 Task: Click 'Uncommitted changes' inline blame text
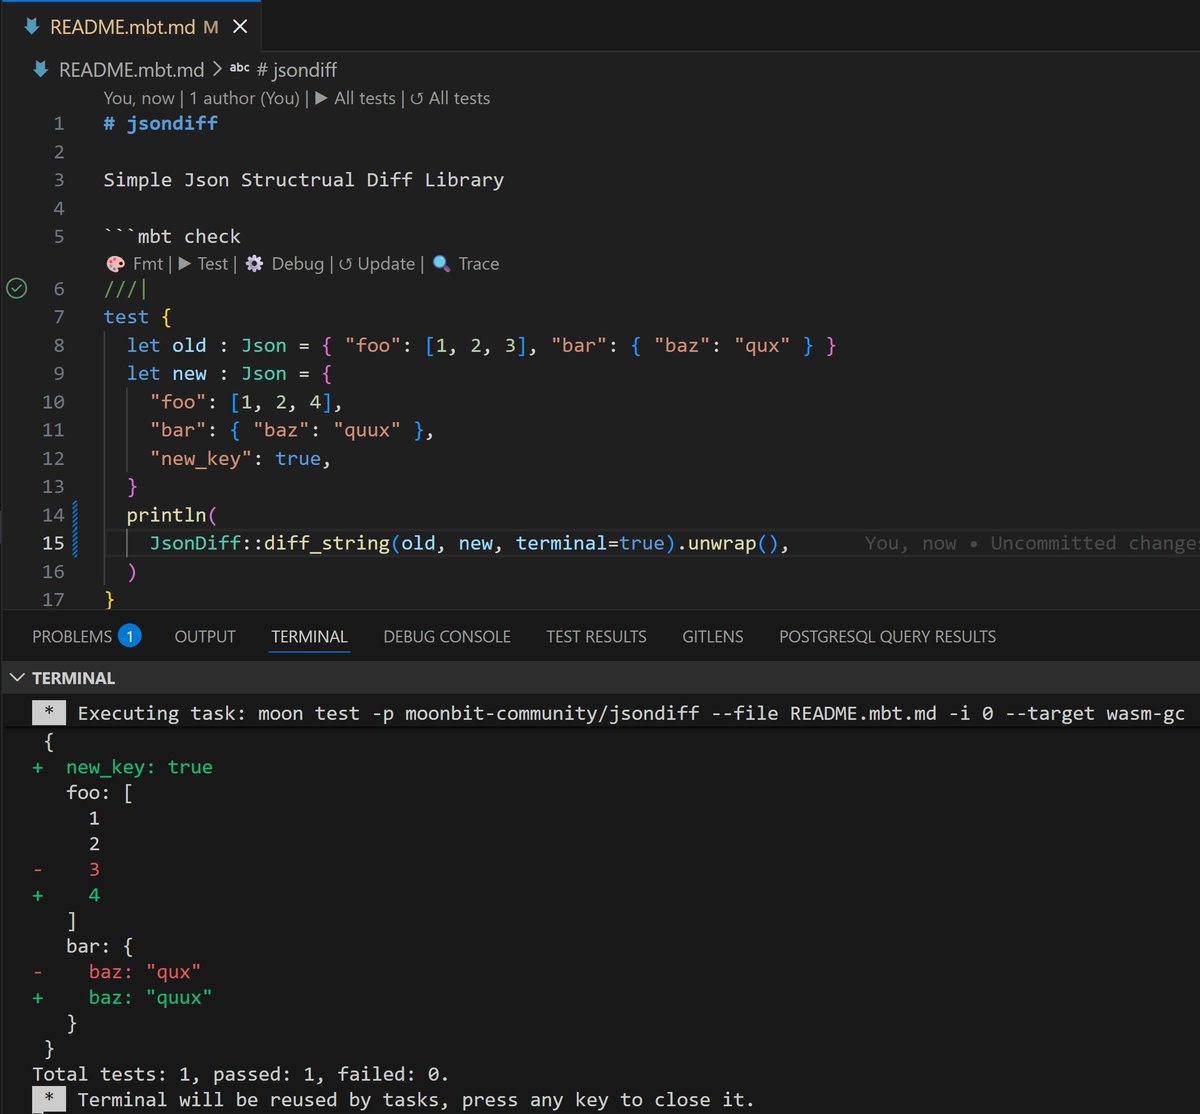(x=1095, y=543)
